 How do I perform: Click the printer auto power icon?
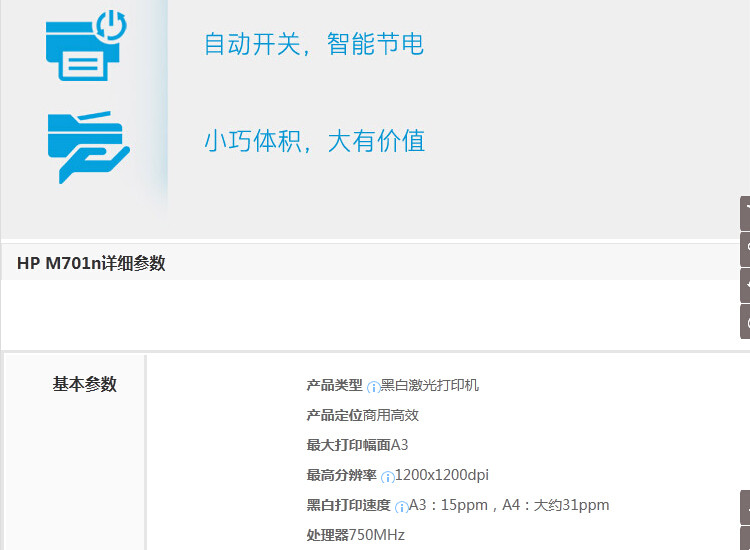(86, 46)
